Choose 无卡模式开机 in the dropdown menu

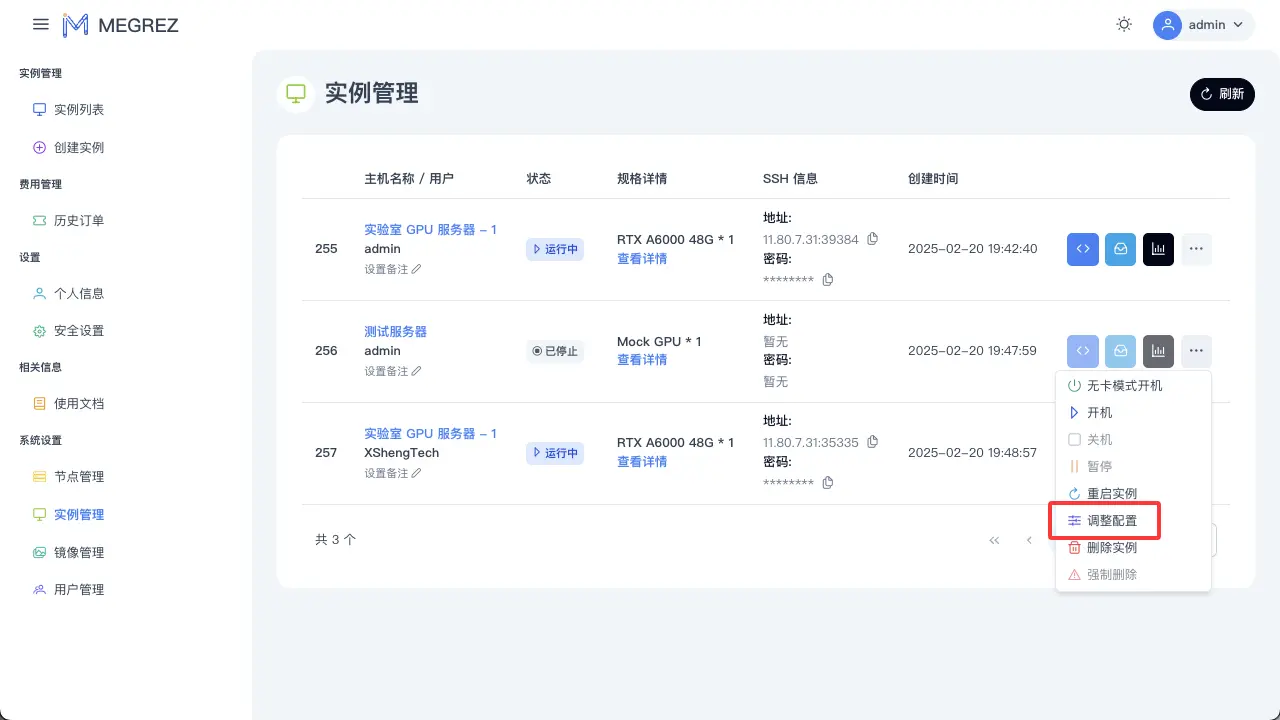click(x=1124, y=385)
